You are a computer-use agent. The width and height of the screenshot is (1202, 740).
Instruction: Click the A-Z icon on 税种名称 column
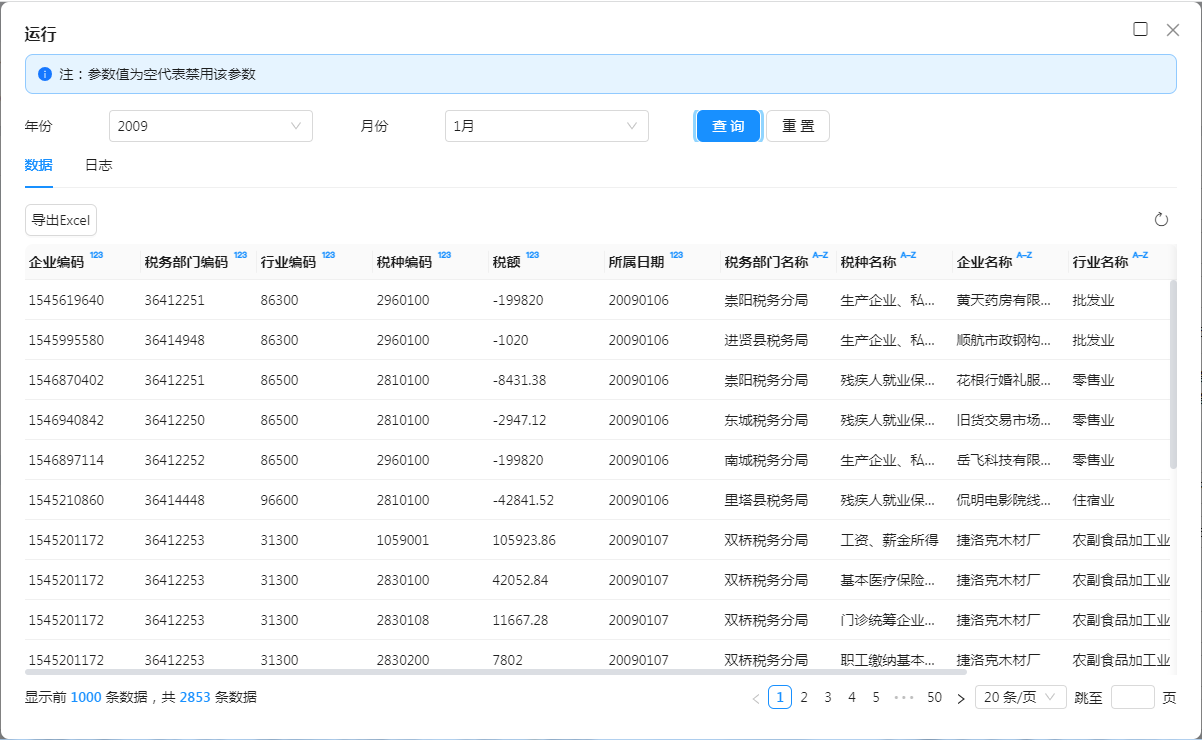tap(908, 256)
